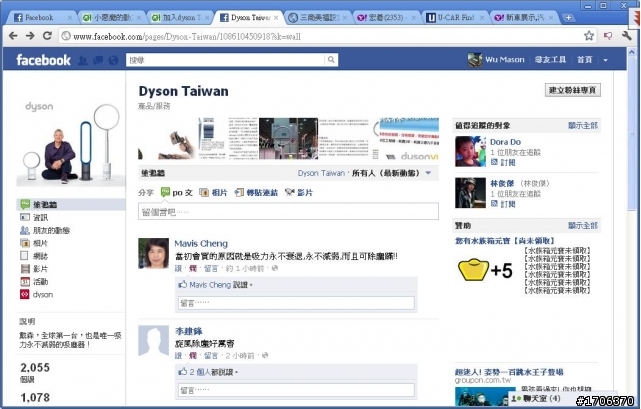Choose 轉貼連結 share option
The height and width of the screenshot is (409, 641).
click(x=256, y=192)
